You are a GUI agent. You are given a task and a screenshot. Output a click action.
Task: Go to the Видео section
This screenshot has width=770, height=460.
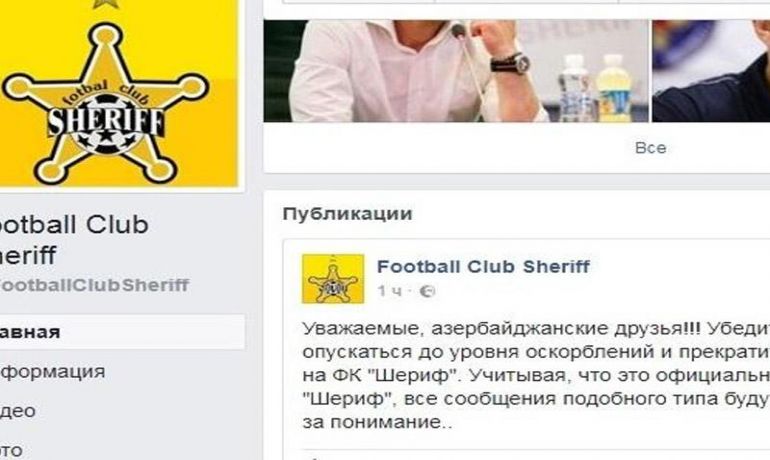pos(18,411)
